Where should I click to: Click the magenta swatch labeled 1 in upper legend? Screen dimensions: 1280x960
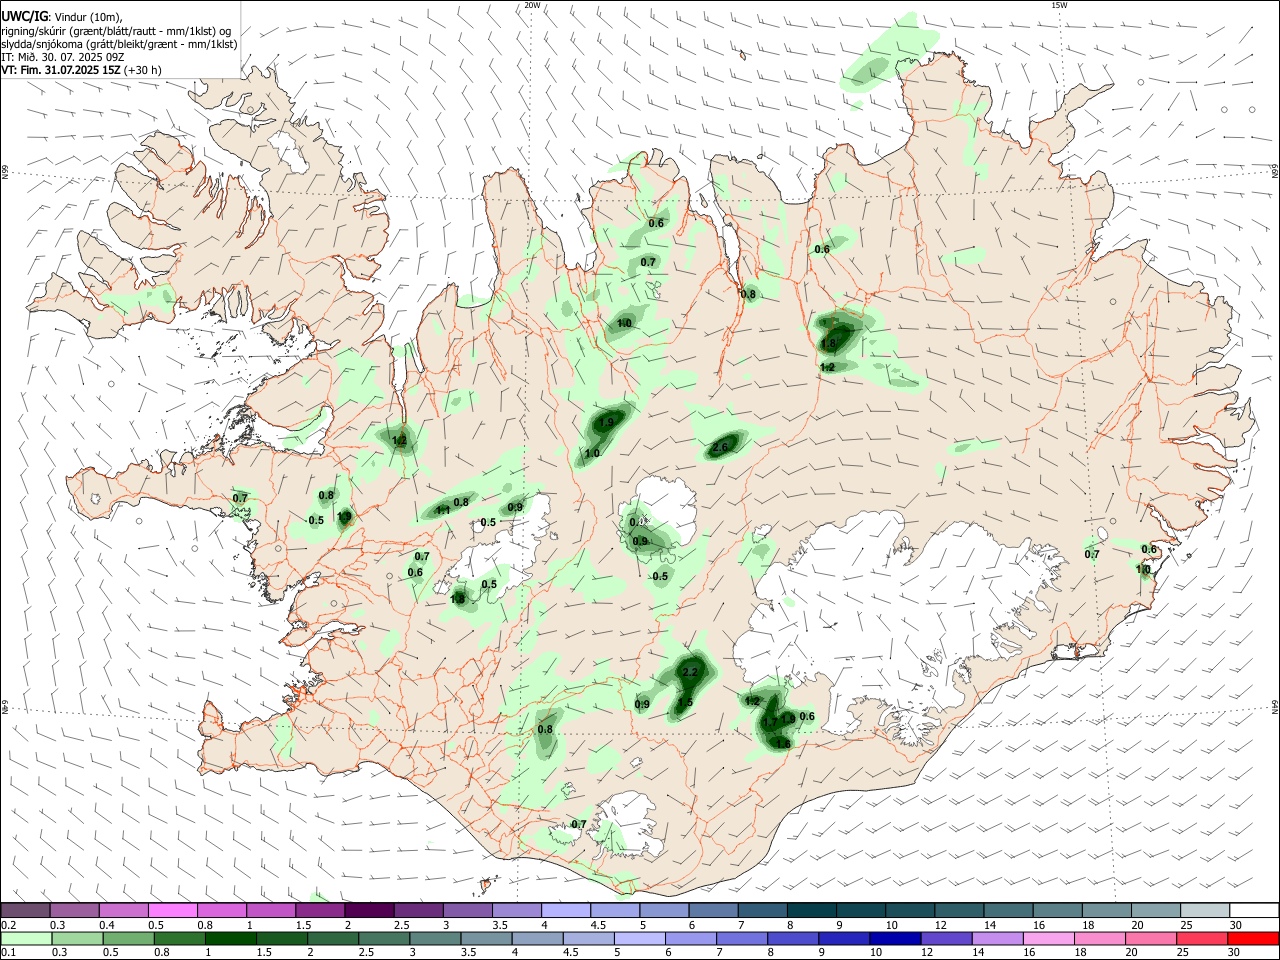(x=270, y=910)
